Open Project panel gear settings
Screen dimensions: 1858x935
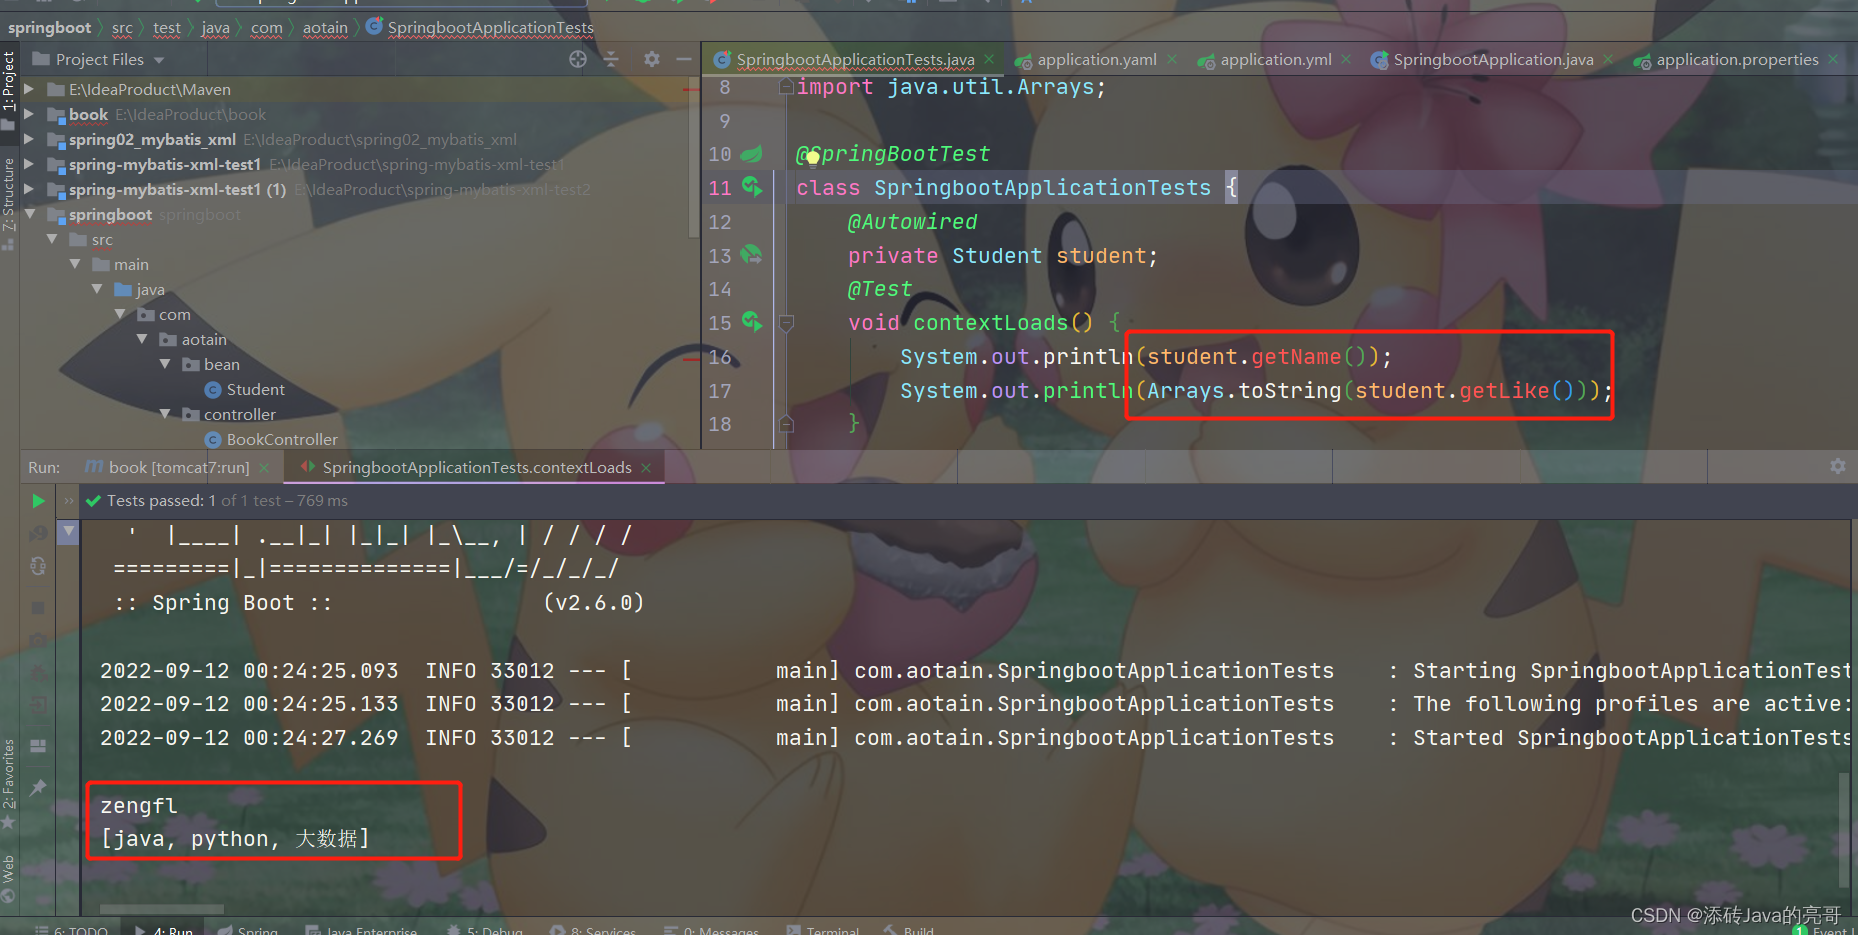[652, 59]
